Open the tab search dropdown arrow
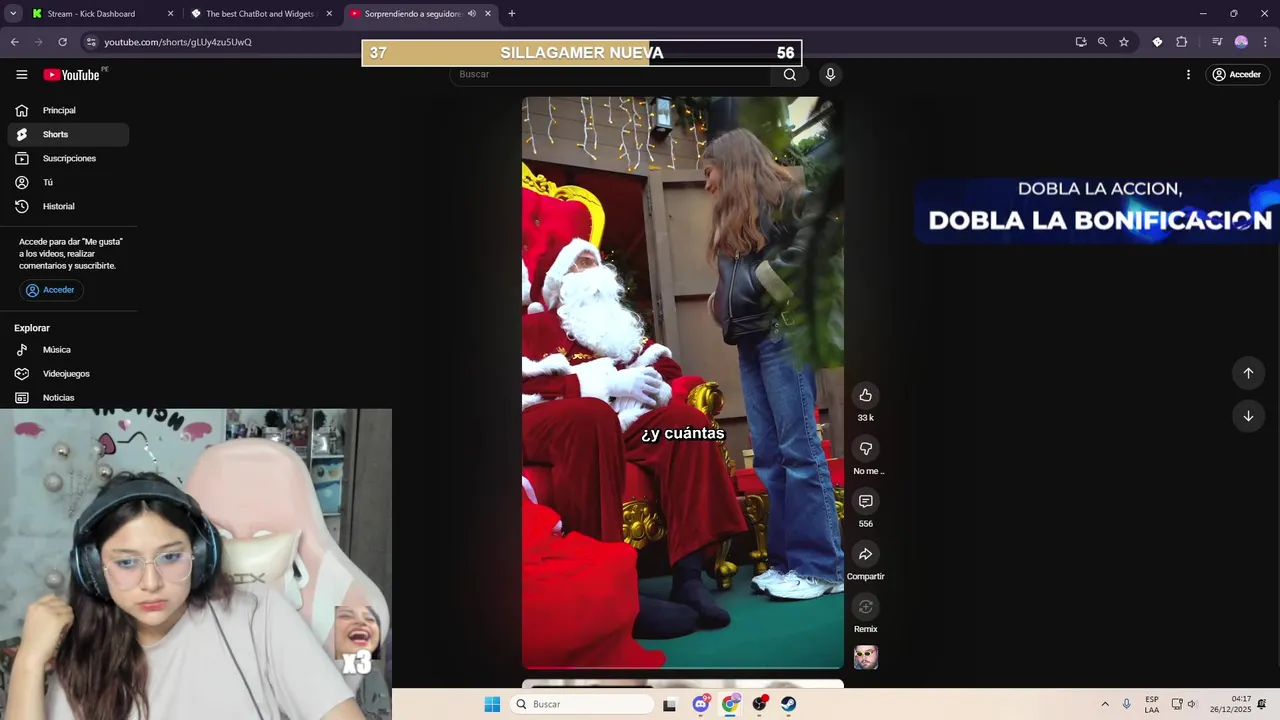The image size is (1280, 720). (13, 14)
